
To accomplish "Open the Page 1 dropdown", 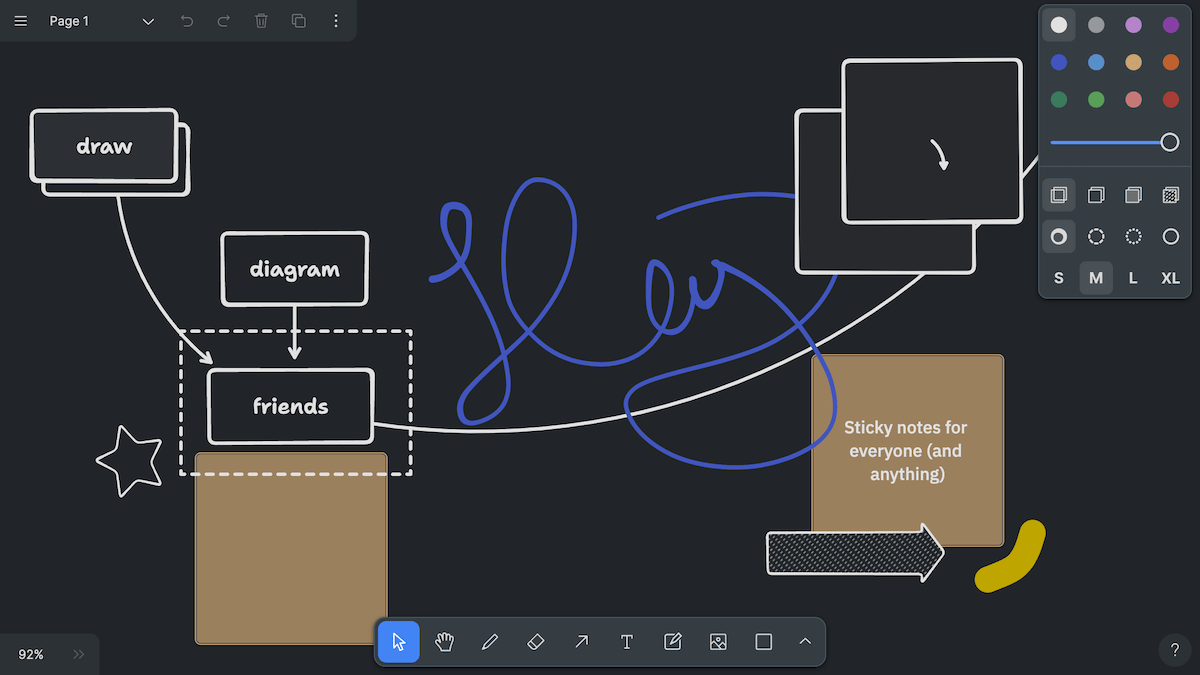I will (x=101, y=21).
